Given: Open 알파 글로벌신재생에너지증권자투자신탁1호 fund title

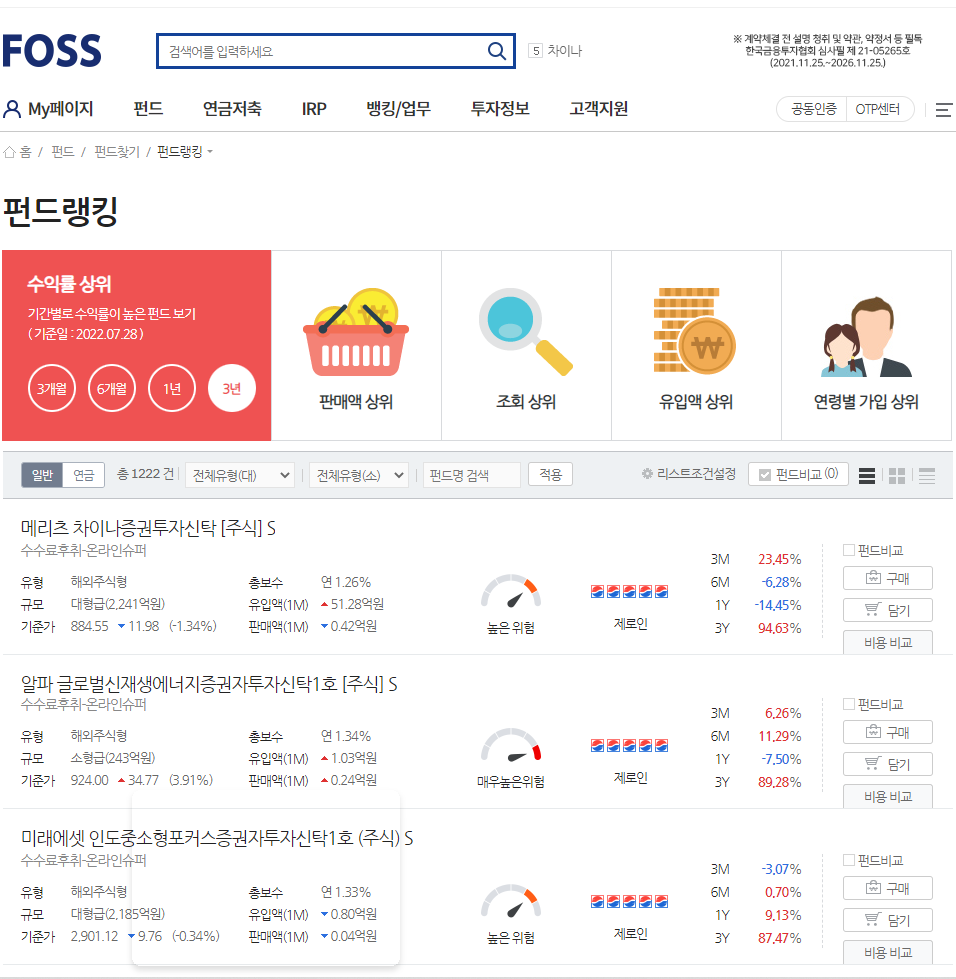Looking at the screenshot, I should click(x=209, y=684).
